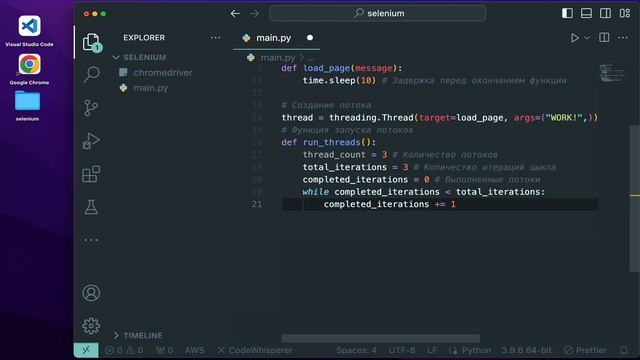
Task: Open run options dropdown arrow
Action: (x=587, y=38)
